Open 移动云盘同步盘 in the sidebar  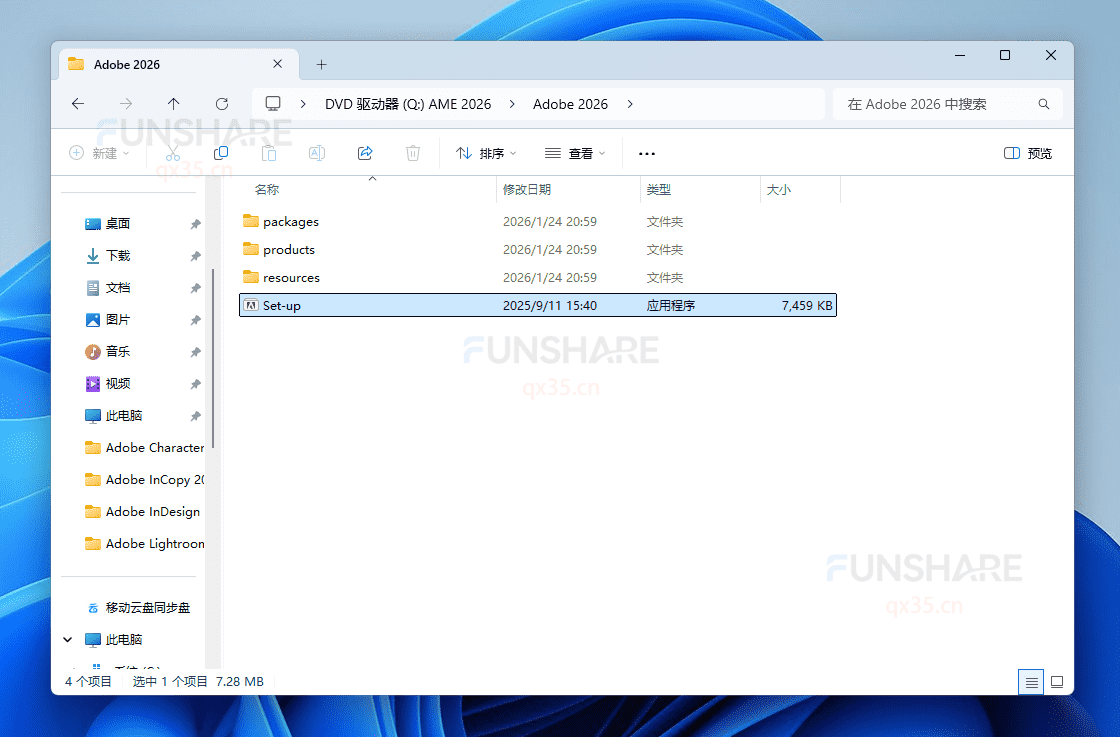point(139,608)
